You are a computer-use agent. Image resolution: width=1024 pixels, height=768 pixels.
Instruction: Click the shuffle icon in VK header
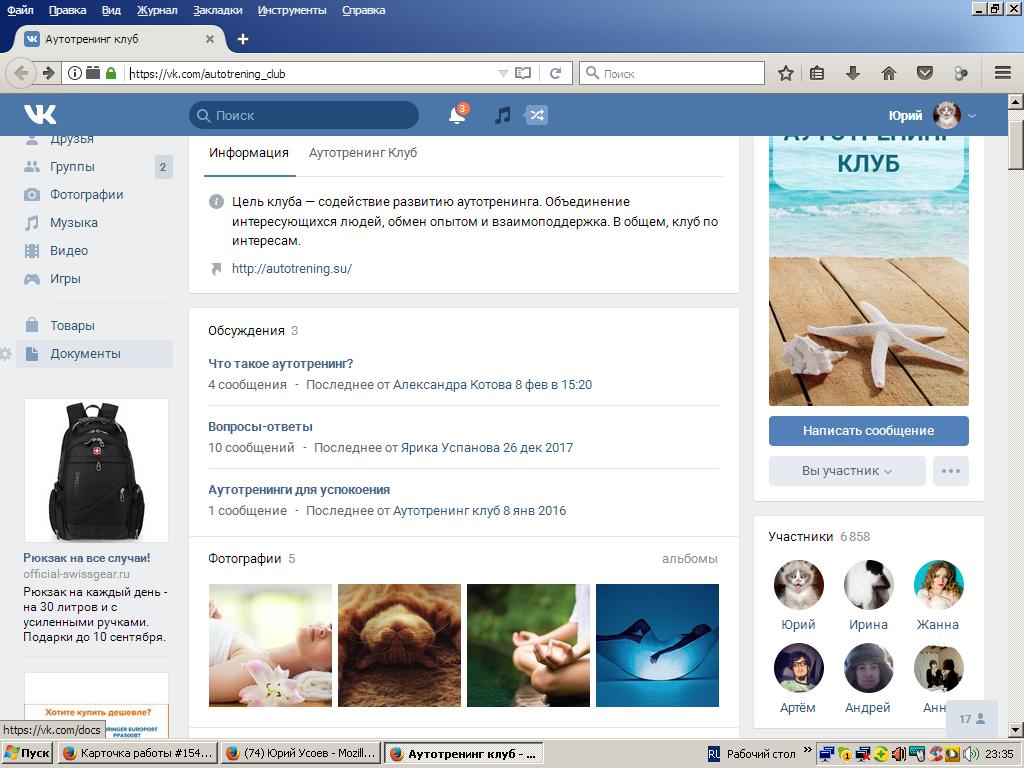tap(536, 116)
